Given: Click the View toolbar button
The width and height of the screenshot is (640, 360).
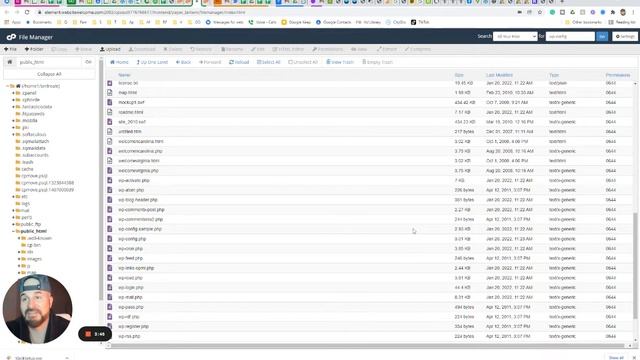Looking at the screenshot, I should pos(359,49).
